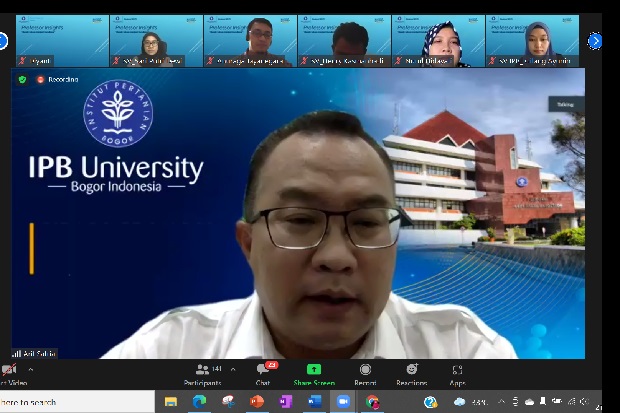Open the weather cloud widget in taskbar

459,402
